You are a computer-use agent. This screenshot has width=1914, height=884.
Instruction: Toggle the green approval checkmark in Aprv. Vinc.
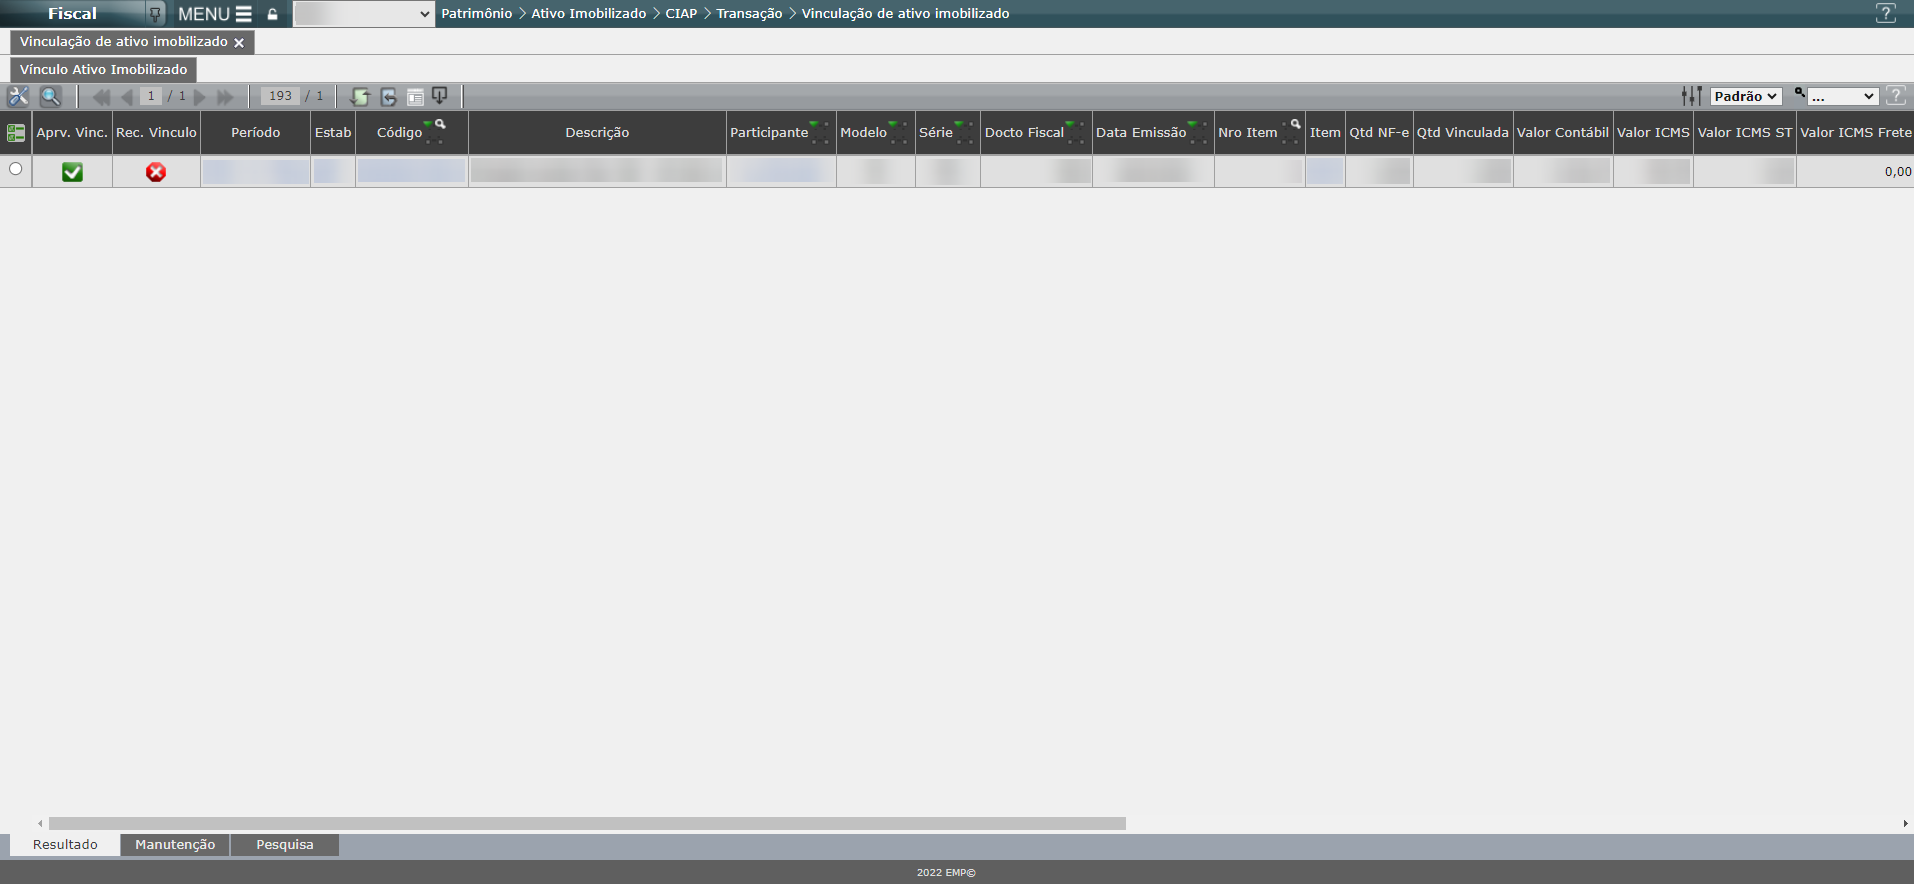point(72,172)
